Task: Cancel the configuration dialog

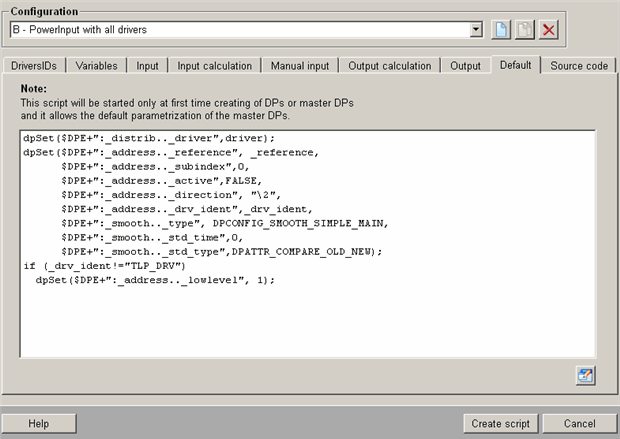Action: (x=580, y=423)
